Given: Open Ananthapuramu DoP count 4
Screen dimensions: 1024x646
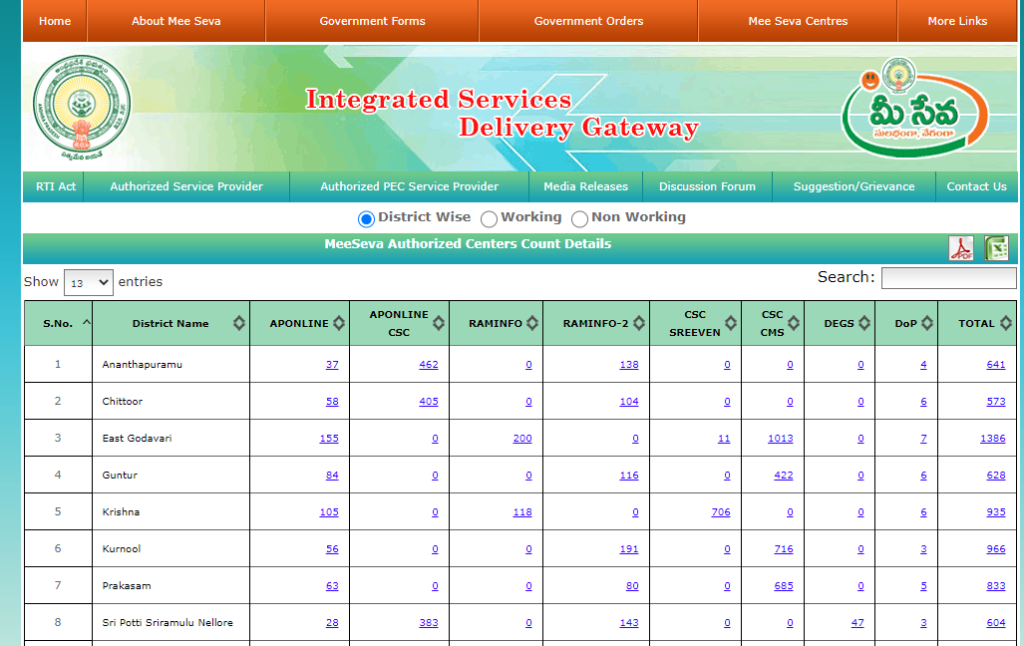Looking at the screenshot, I should (923, 364).
